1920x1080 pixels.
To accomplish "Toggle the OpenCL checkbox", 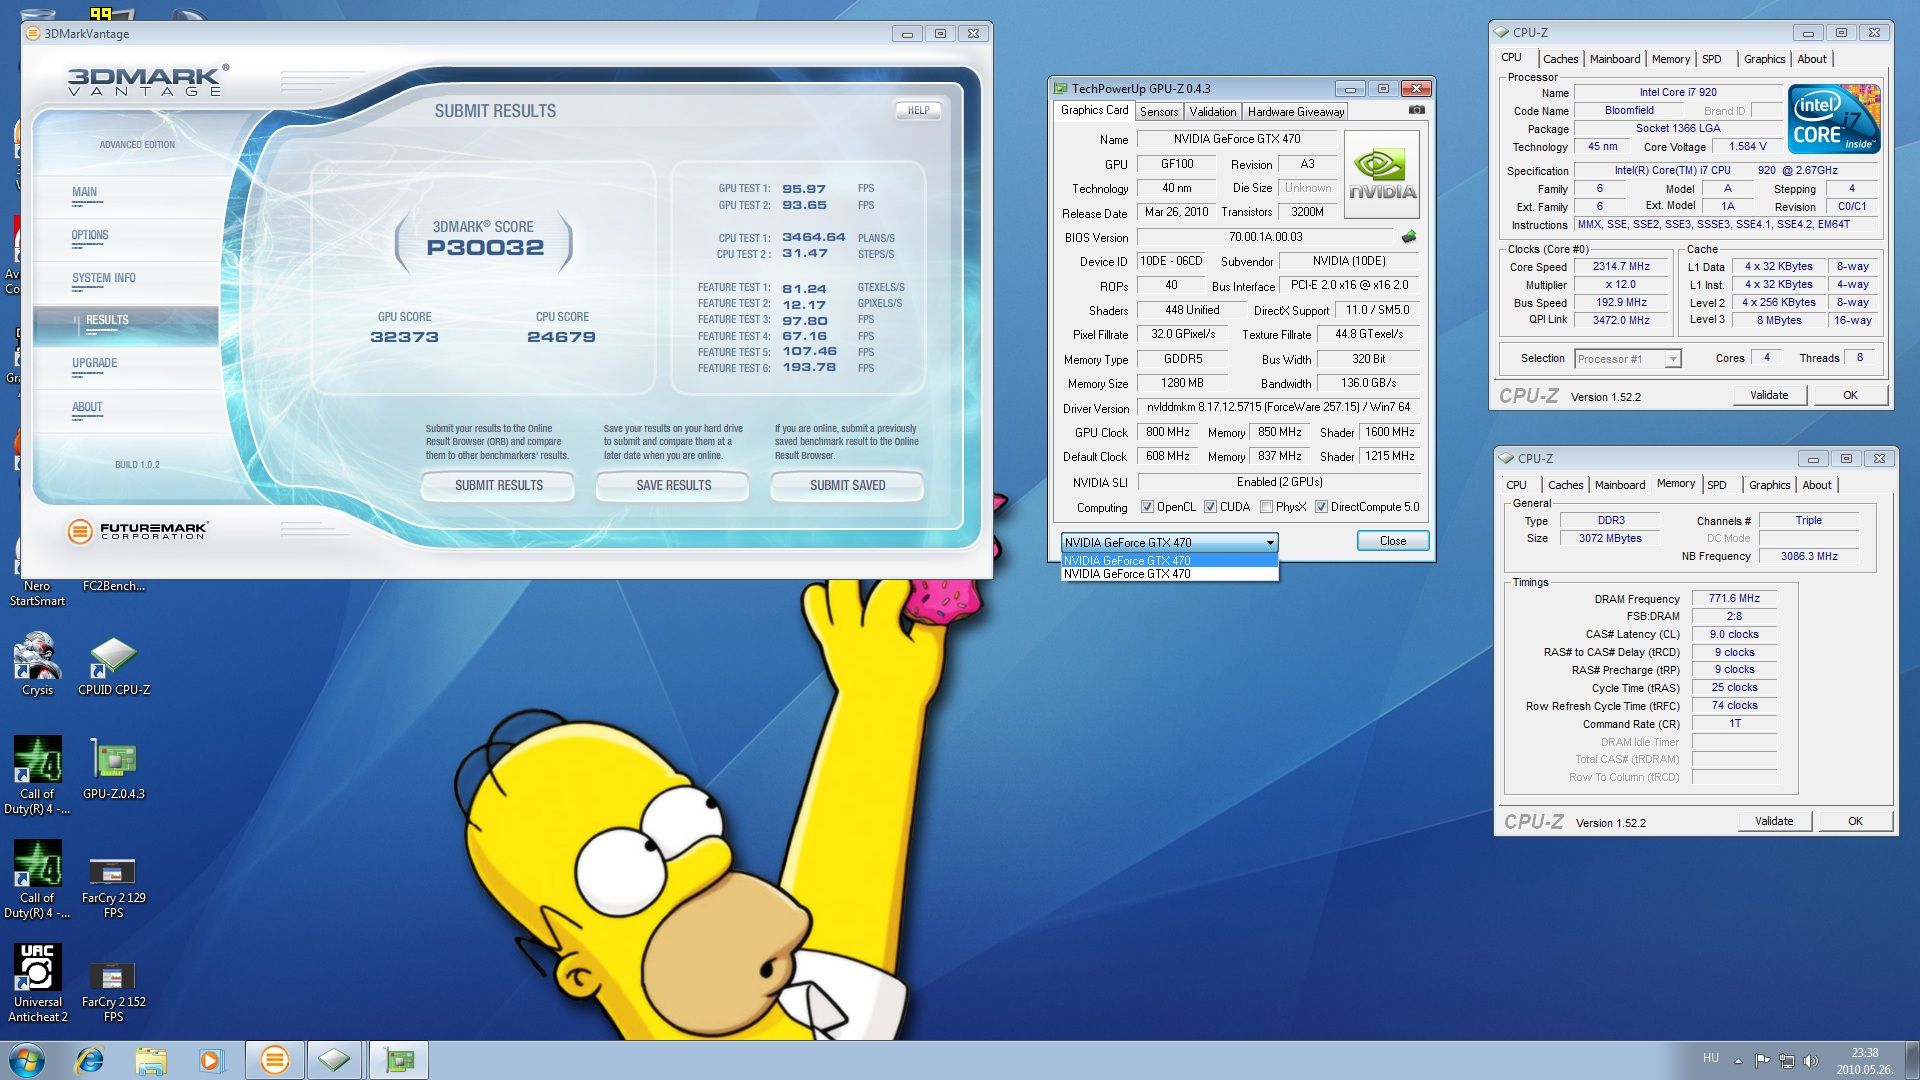I will 1147,507.
